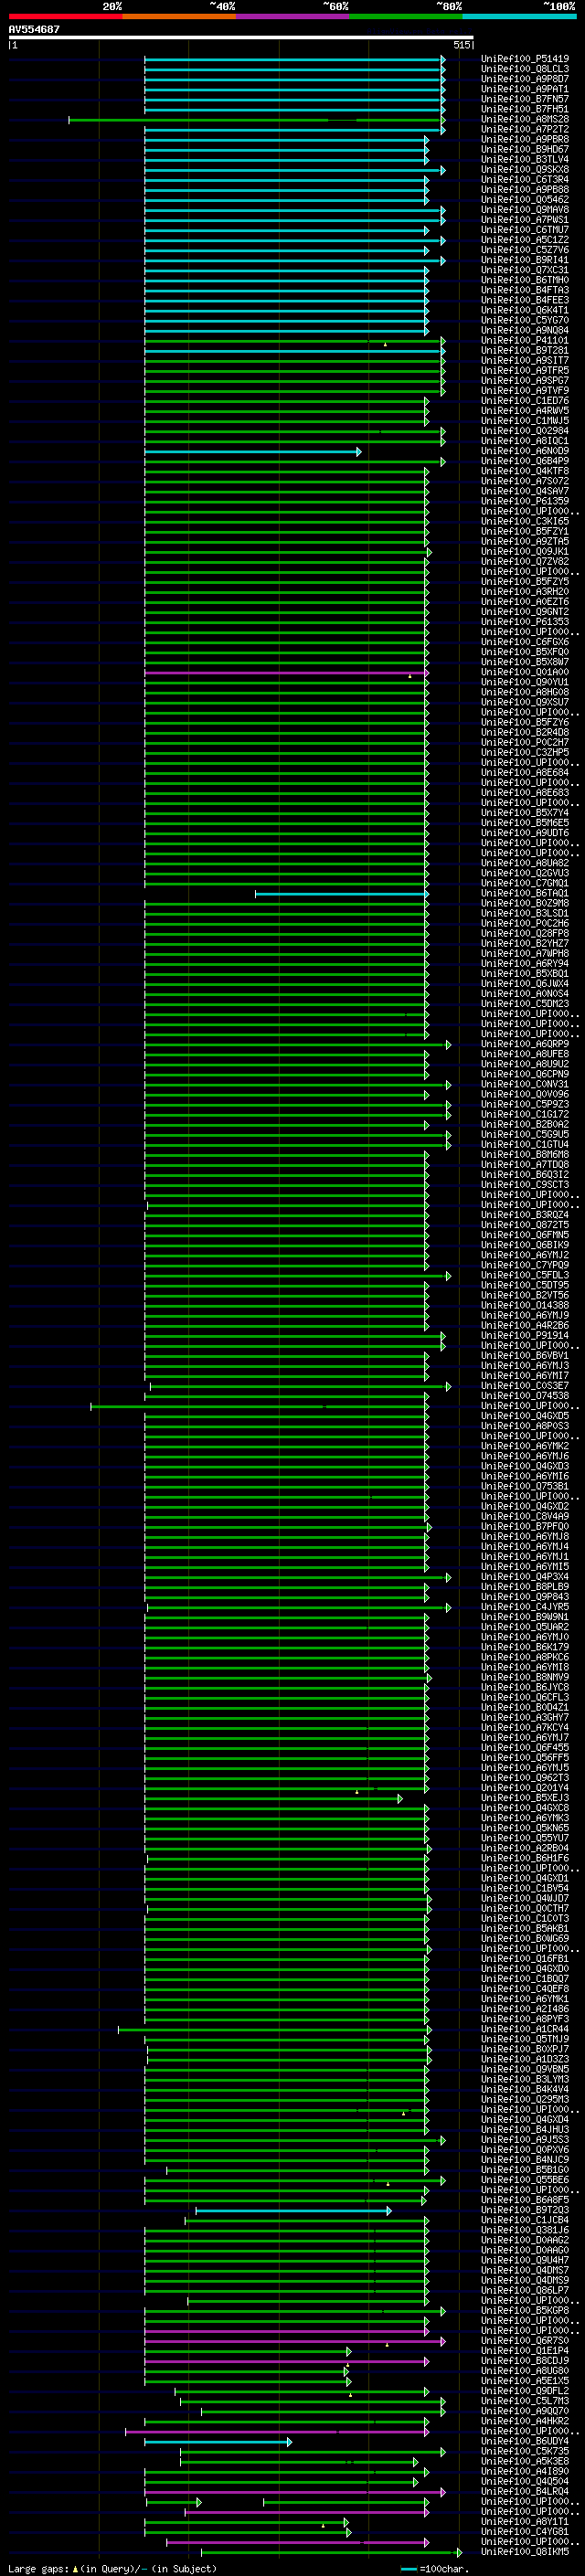585x2576 pixels.
Task: Select the UniRef100_C1ED76 label
Action: (x=525, y=401)
